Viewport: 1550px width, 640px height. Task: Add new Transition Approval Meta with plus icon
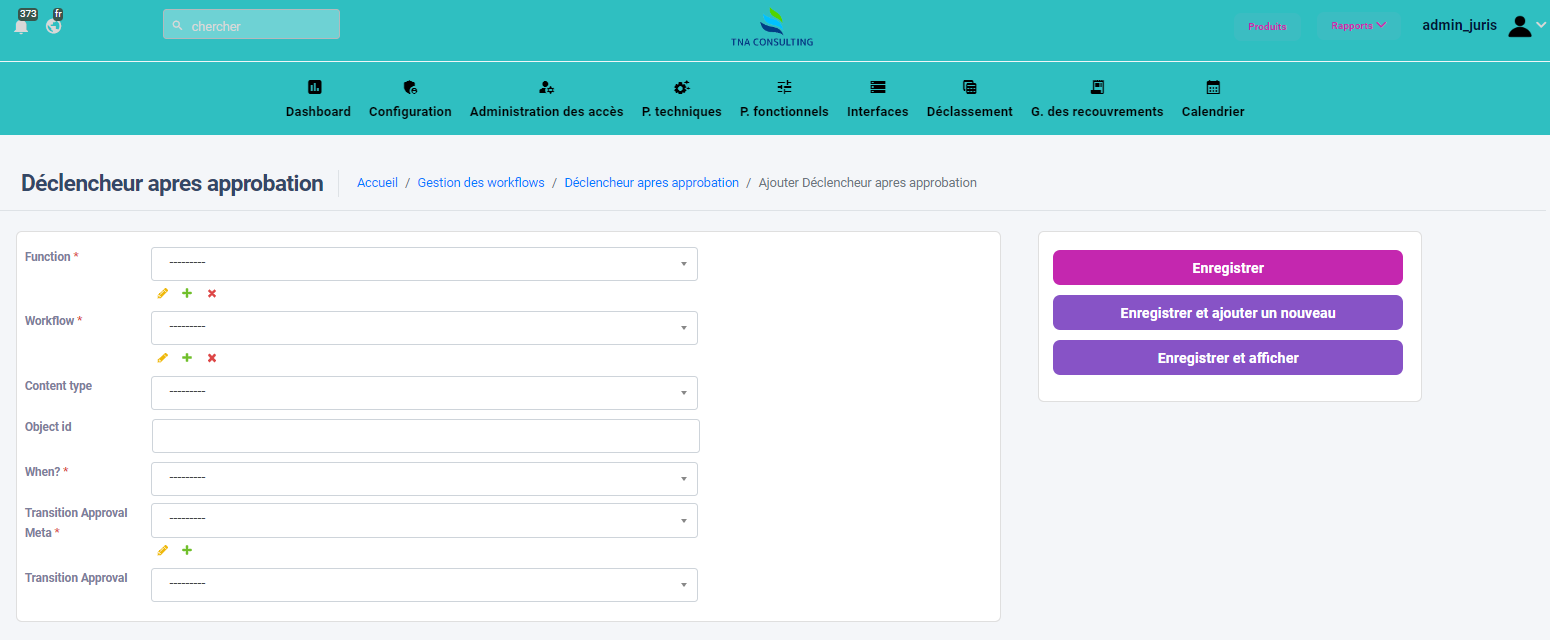click(x=187, y=550)
